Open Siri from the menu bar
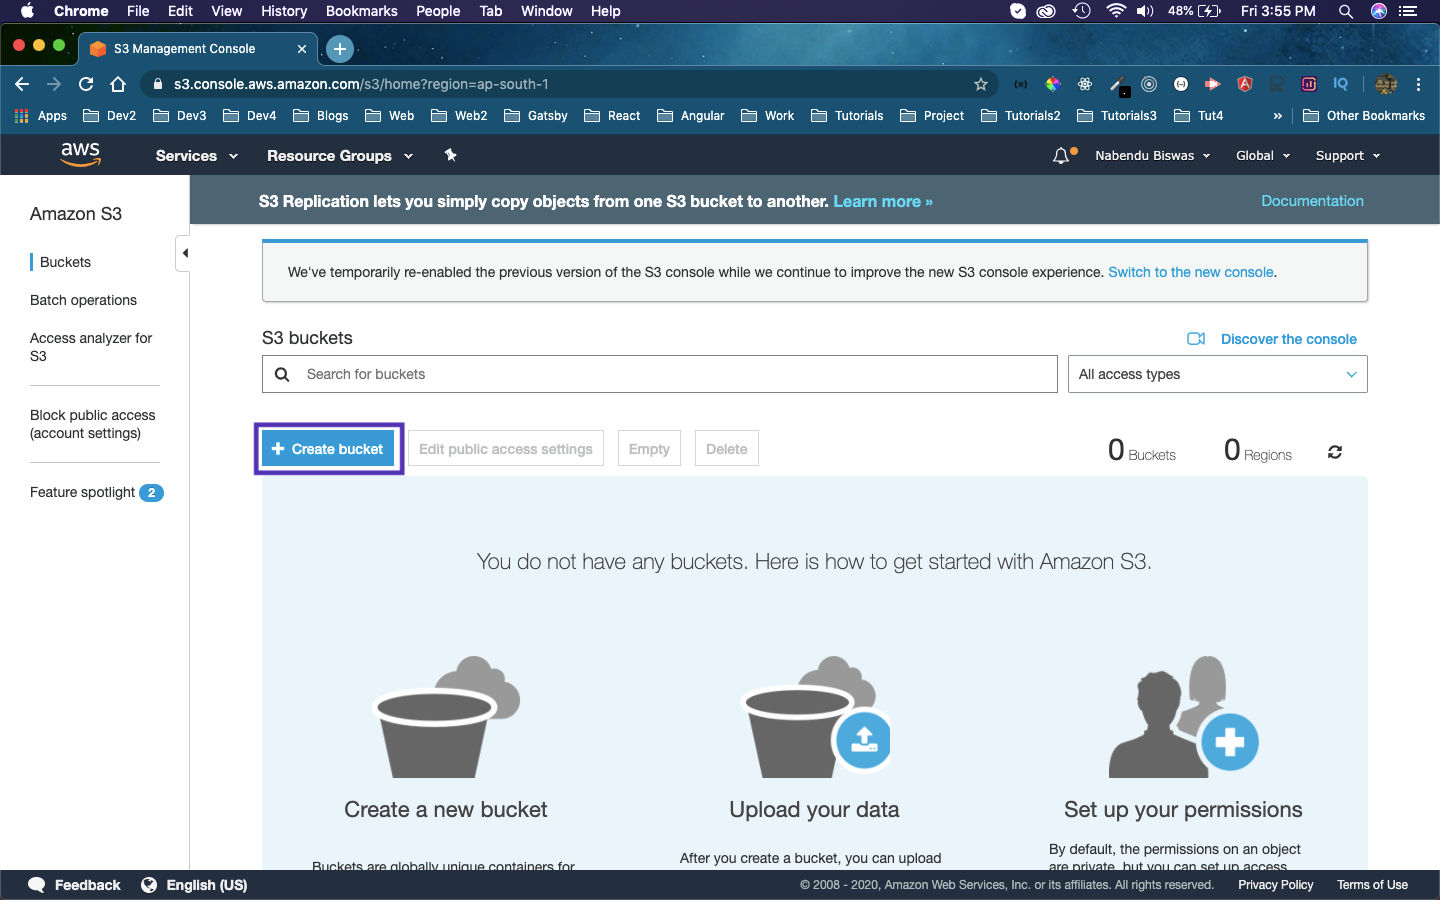1440x900 pixels. point(1379,11)
